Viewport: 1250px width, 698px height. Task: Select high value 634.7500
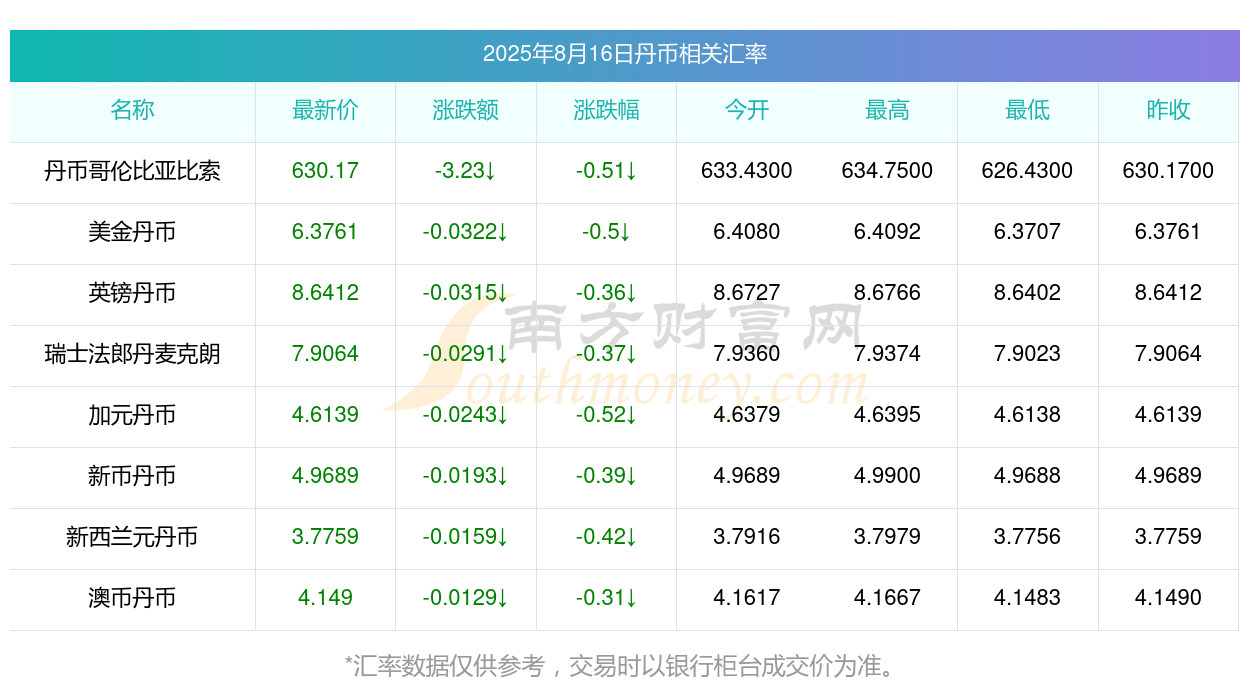coord(888,171)
